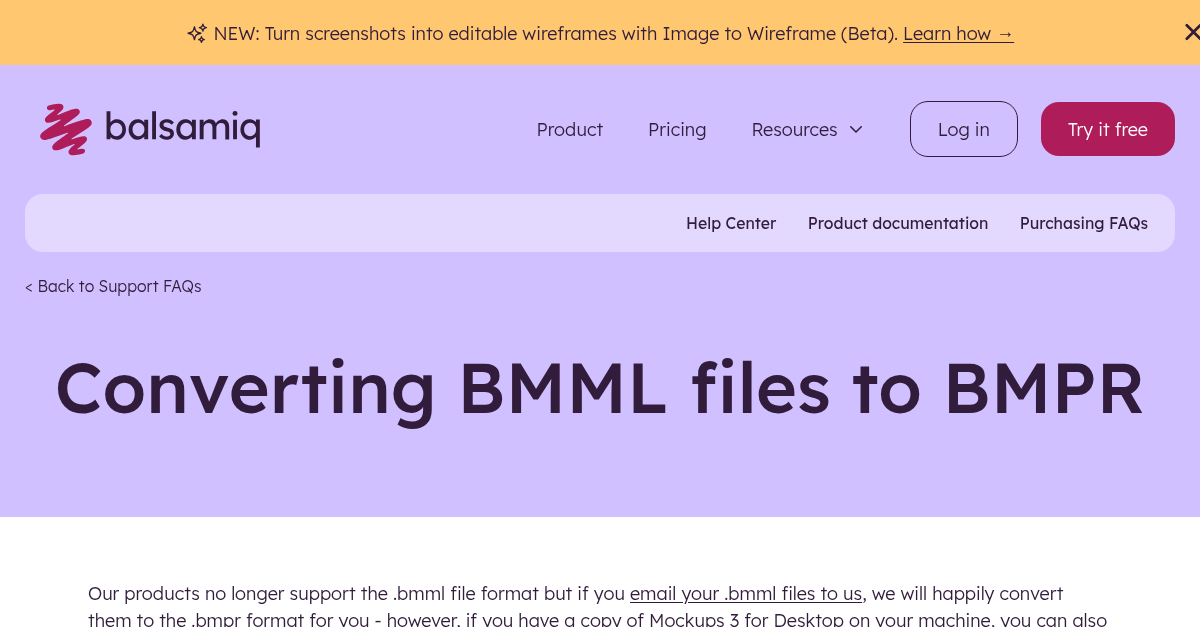This screenshot has height=627, width=1200.
Task: Click Log in
Action: 963,129
